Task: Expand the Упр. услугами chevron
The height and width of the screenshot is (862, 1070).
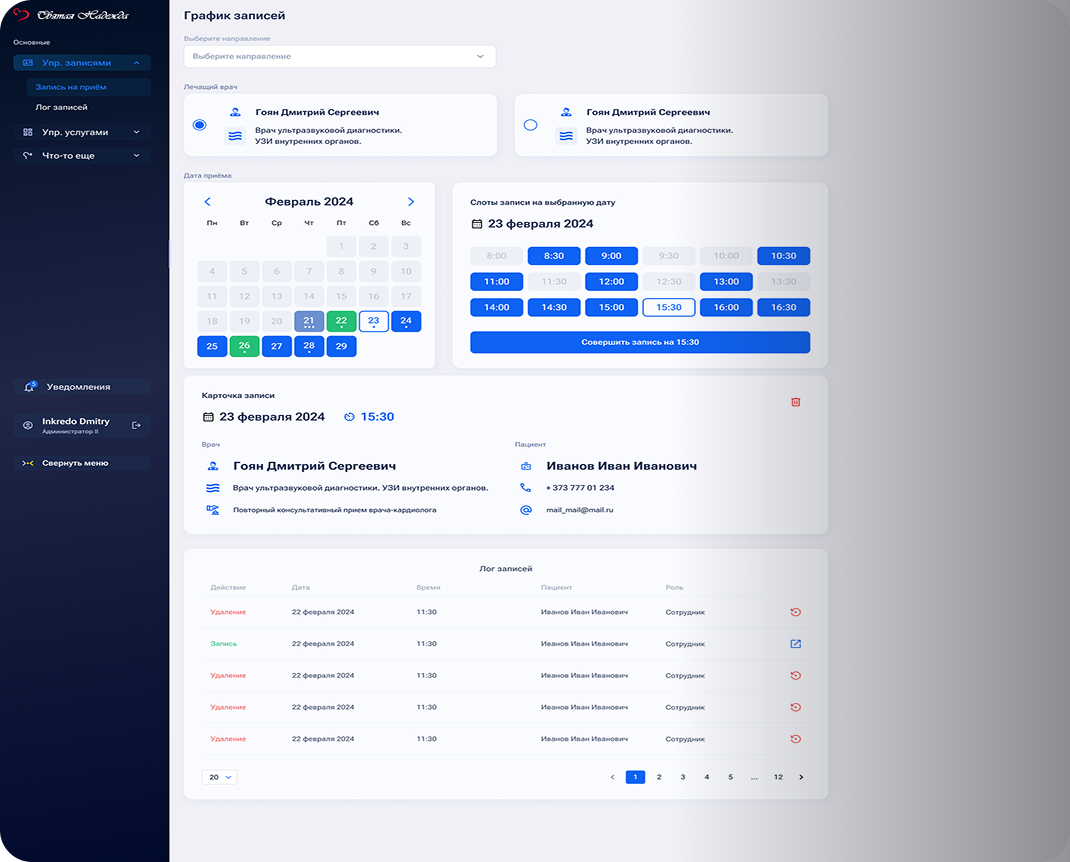Action: click(x=136, y=132)
